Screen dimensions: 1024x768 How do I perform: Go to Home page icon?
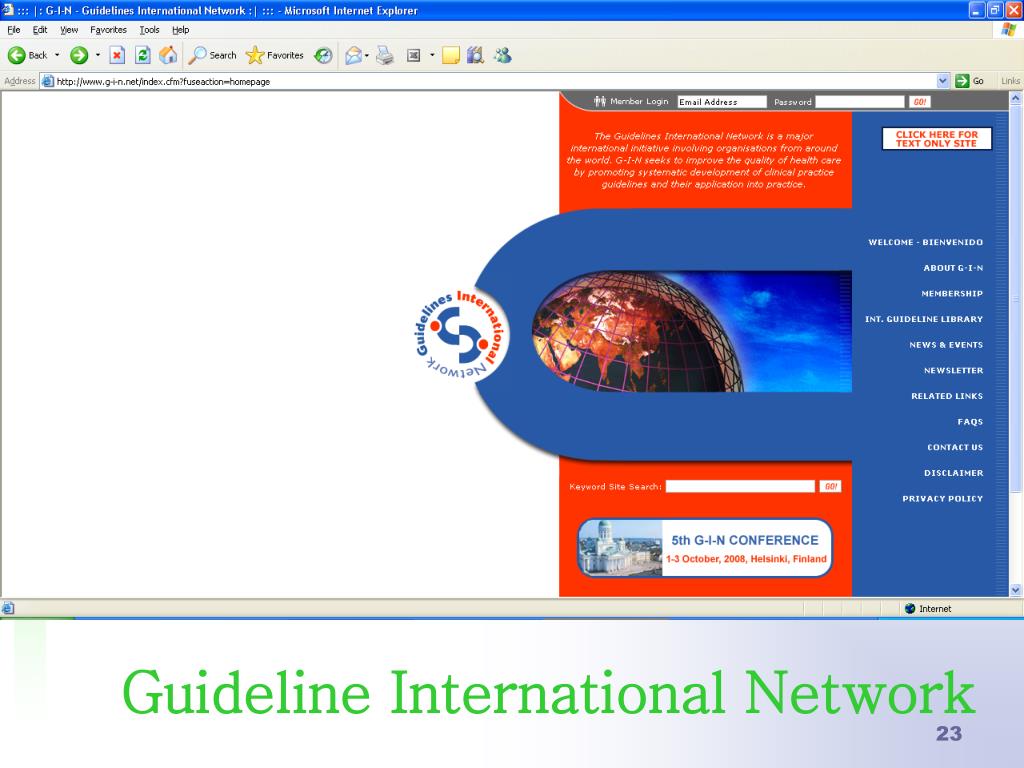point(168,56)
